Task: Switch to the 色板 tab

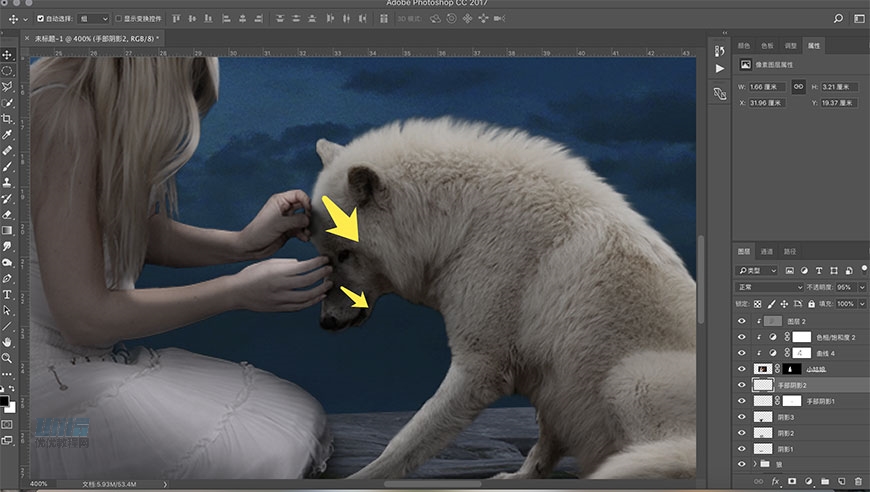Action: click(767, 45)
